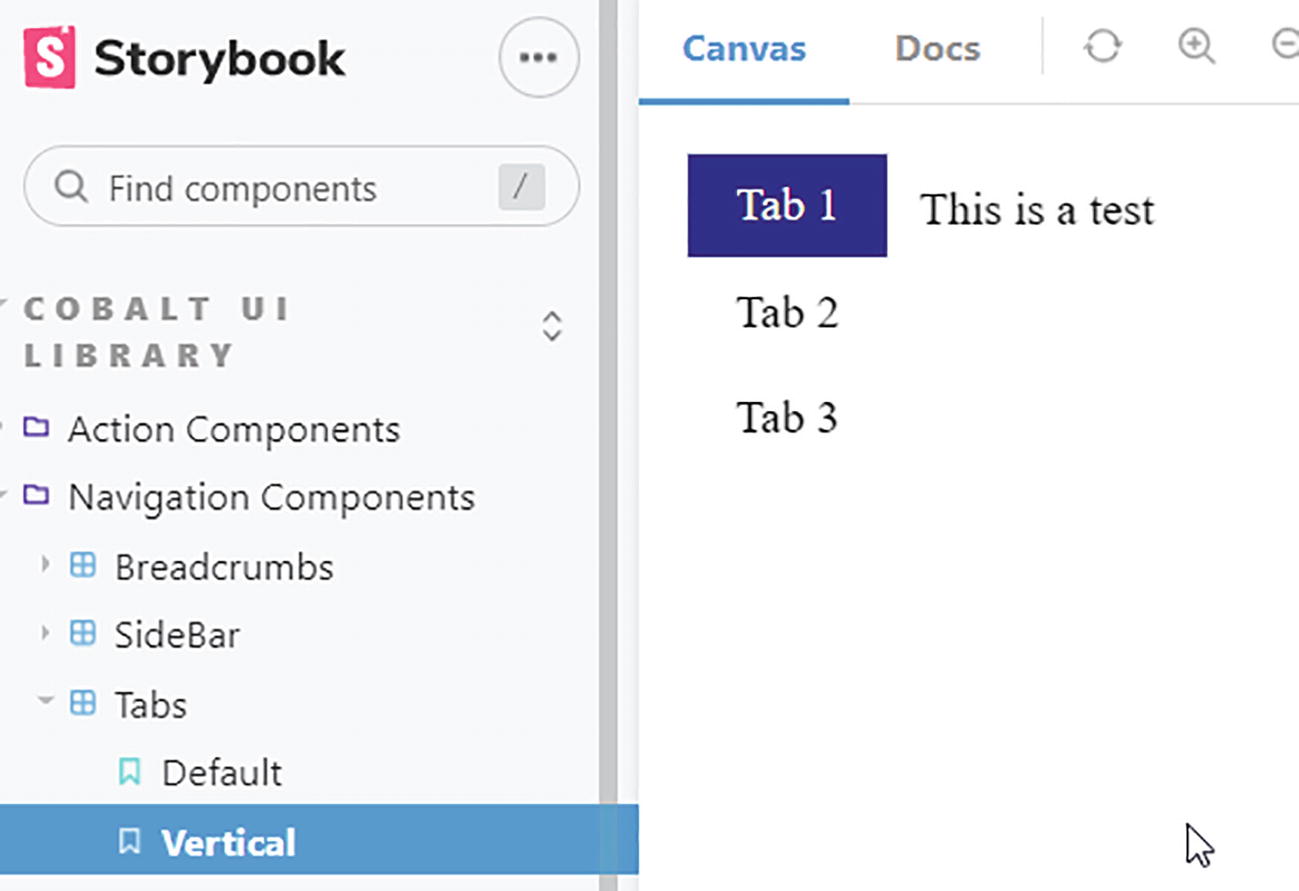Toggle expand/collapse all for Cobalt UI Library
Image resolution: width=1299 pixels, height=891 pixels.
tap(552, 326)
